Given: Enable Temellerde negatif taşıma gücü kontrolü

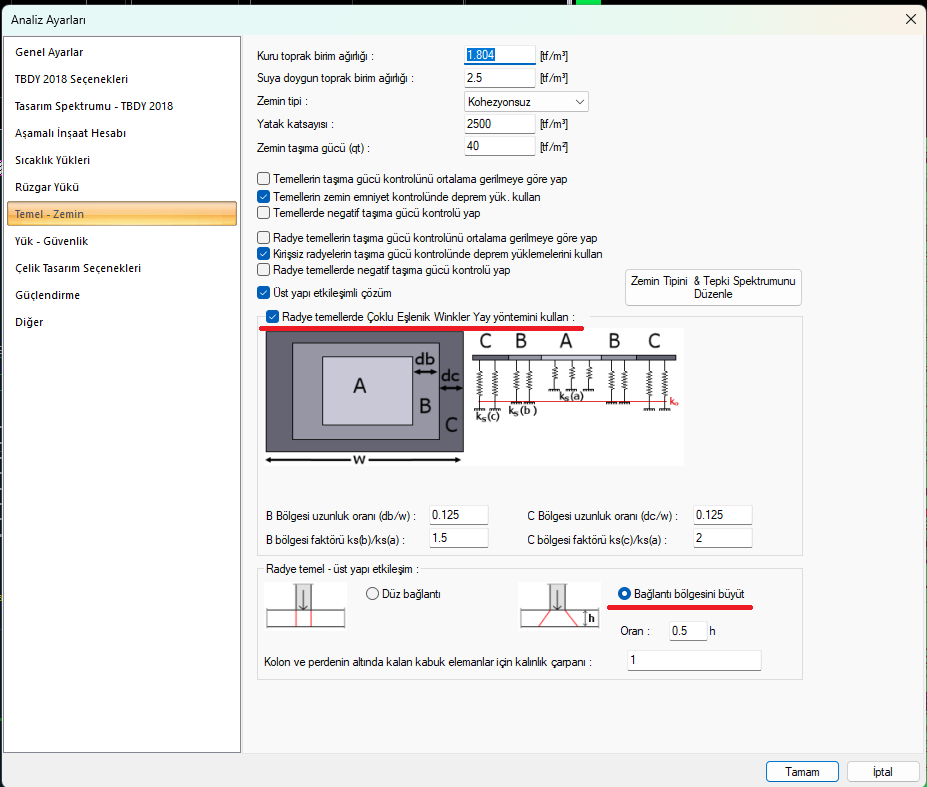Looking at the screenshot, I should click(264, 213).
